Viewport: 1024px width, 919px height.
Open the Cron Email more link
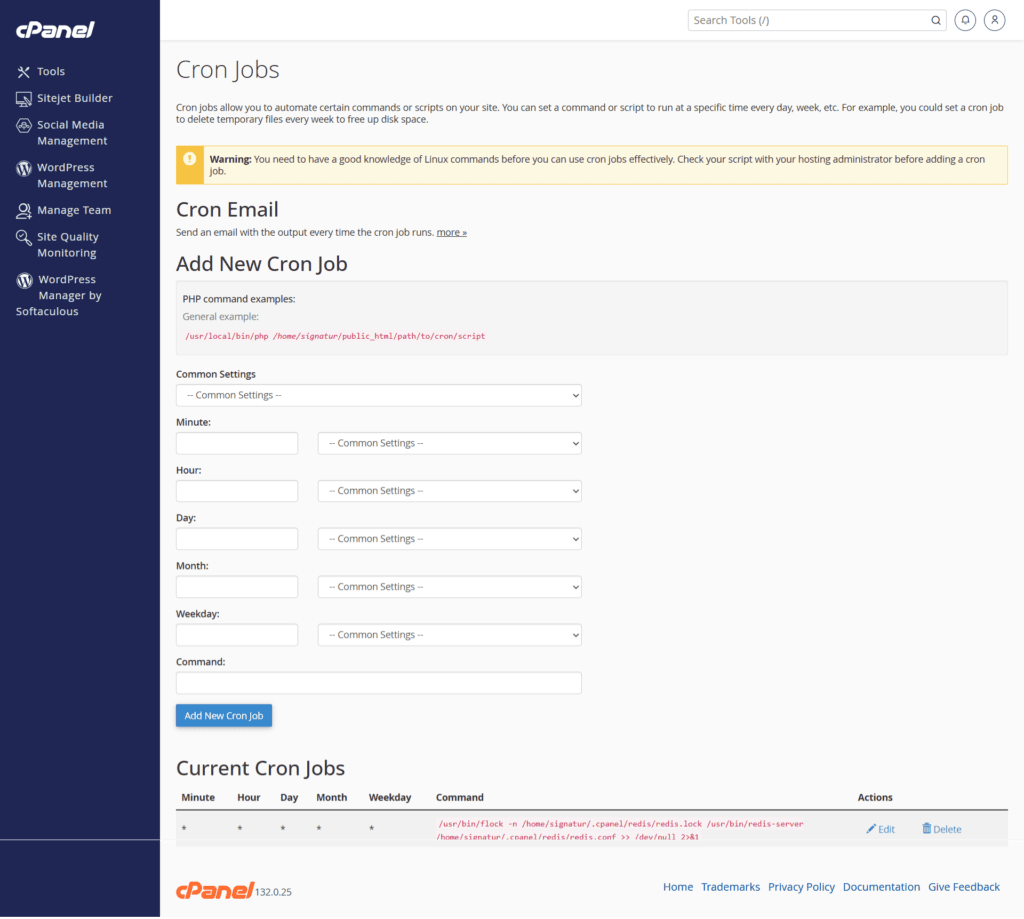click(451, 232)
